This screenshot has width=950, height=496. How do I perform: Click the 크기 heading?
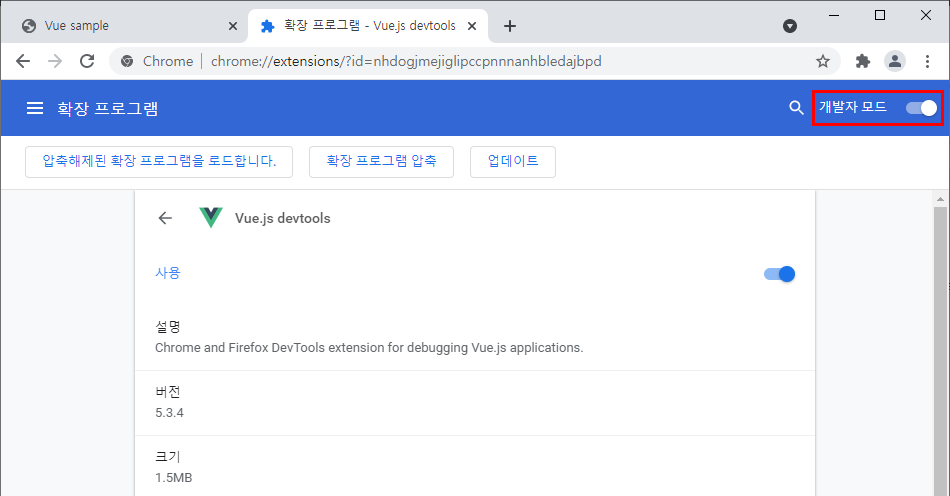pos(168,457)
